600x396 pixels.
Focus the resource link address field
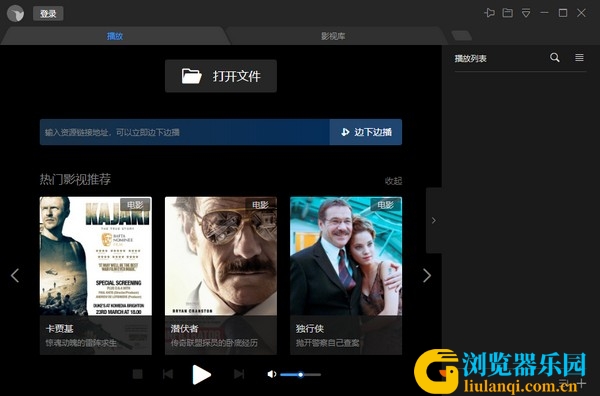coord(185,132)
